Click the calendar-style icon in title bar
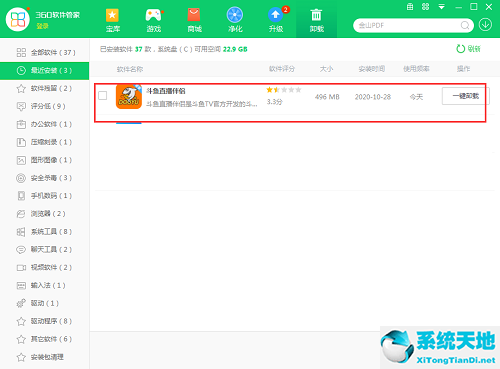Viewport: 500px width, 369px height. click(x=410, y=7)
